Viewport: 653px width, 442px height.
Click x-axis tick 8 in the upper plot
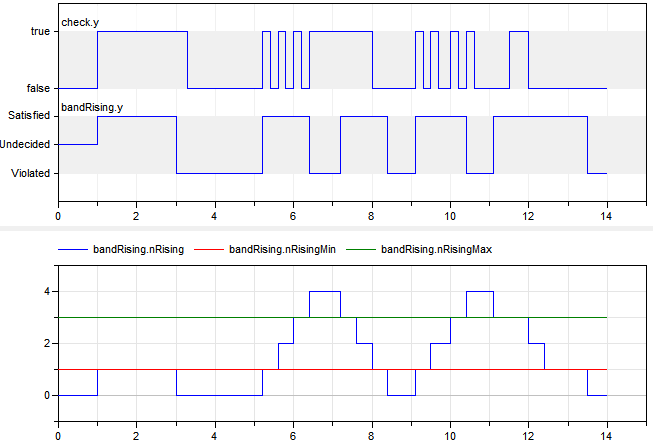tap(372, 215)
